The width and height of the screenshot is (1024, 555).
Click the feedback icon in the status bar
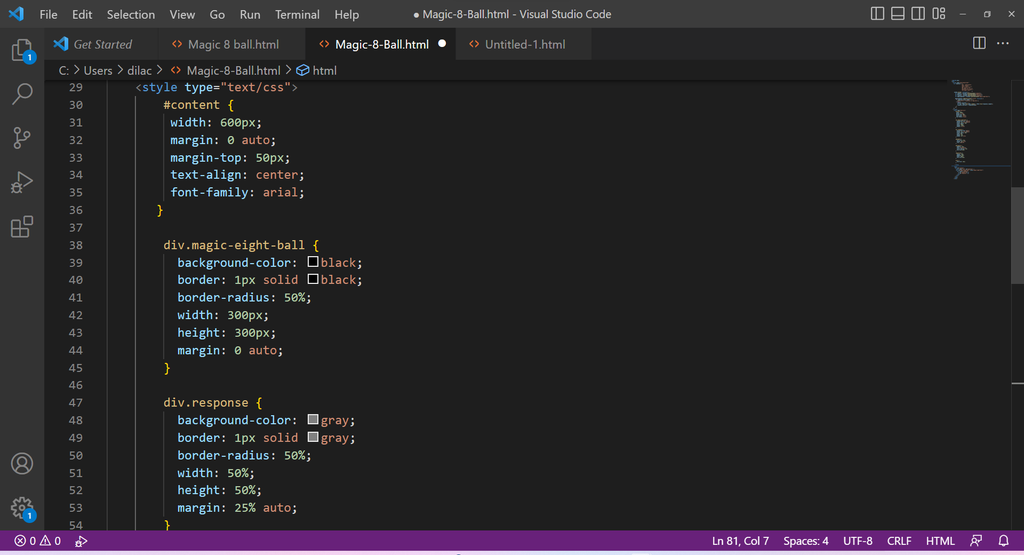976,541
